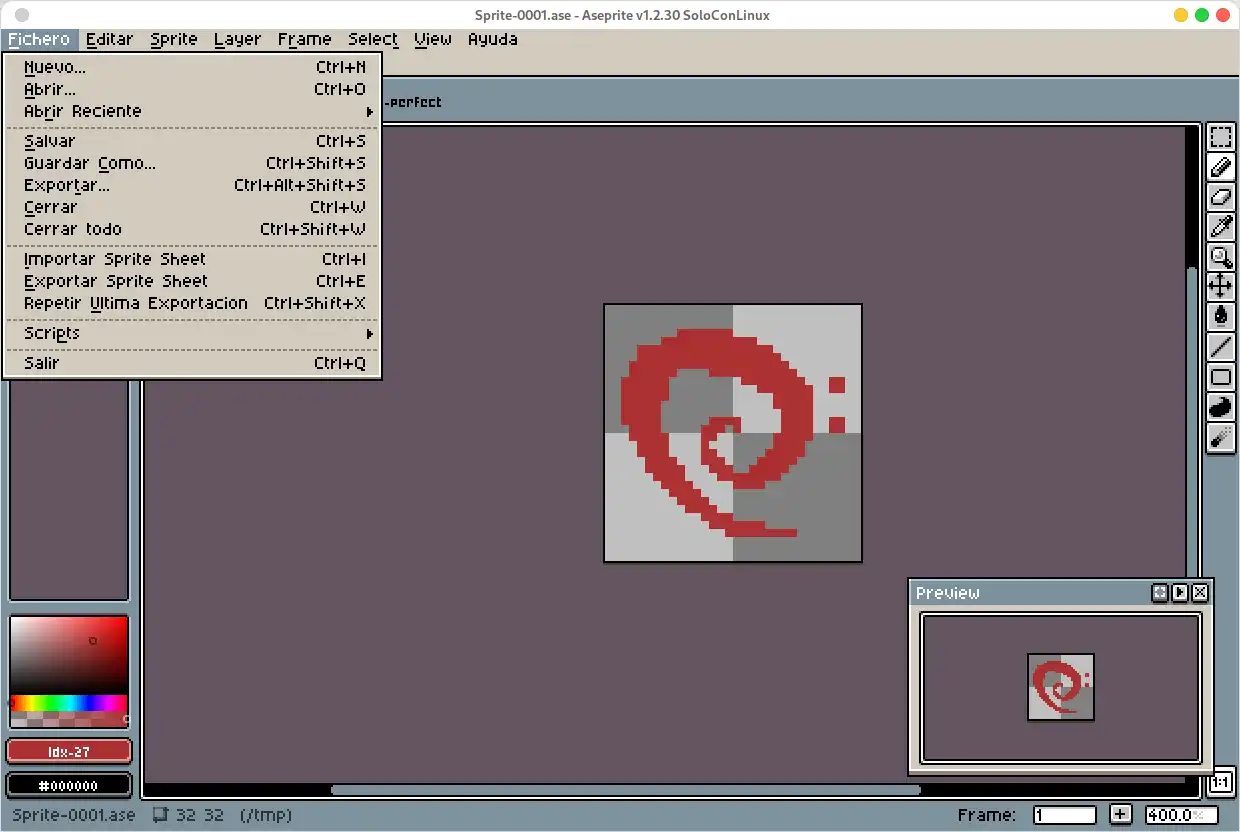Choose Cerrar todo menu entry
1240x832 pixels.
pos(191,229)
